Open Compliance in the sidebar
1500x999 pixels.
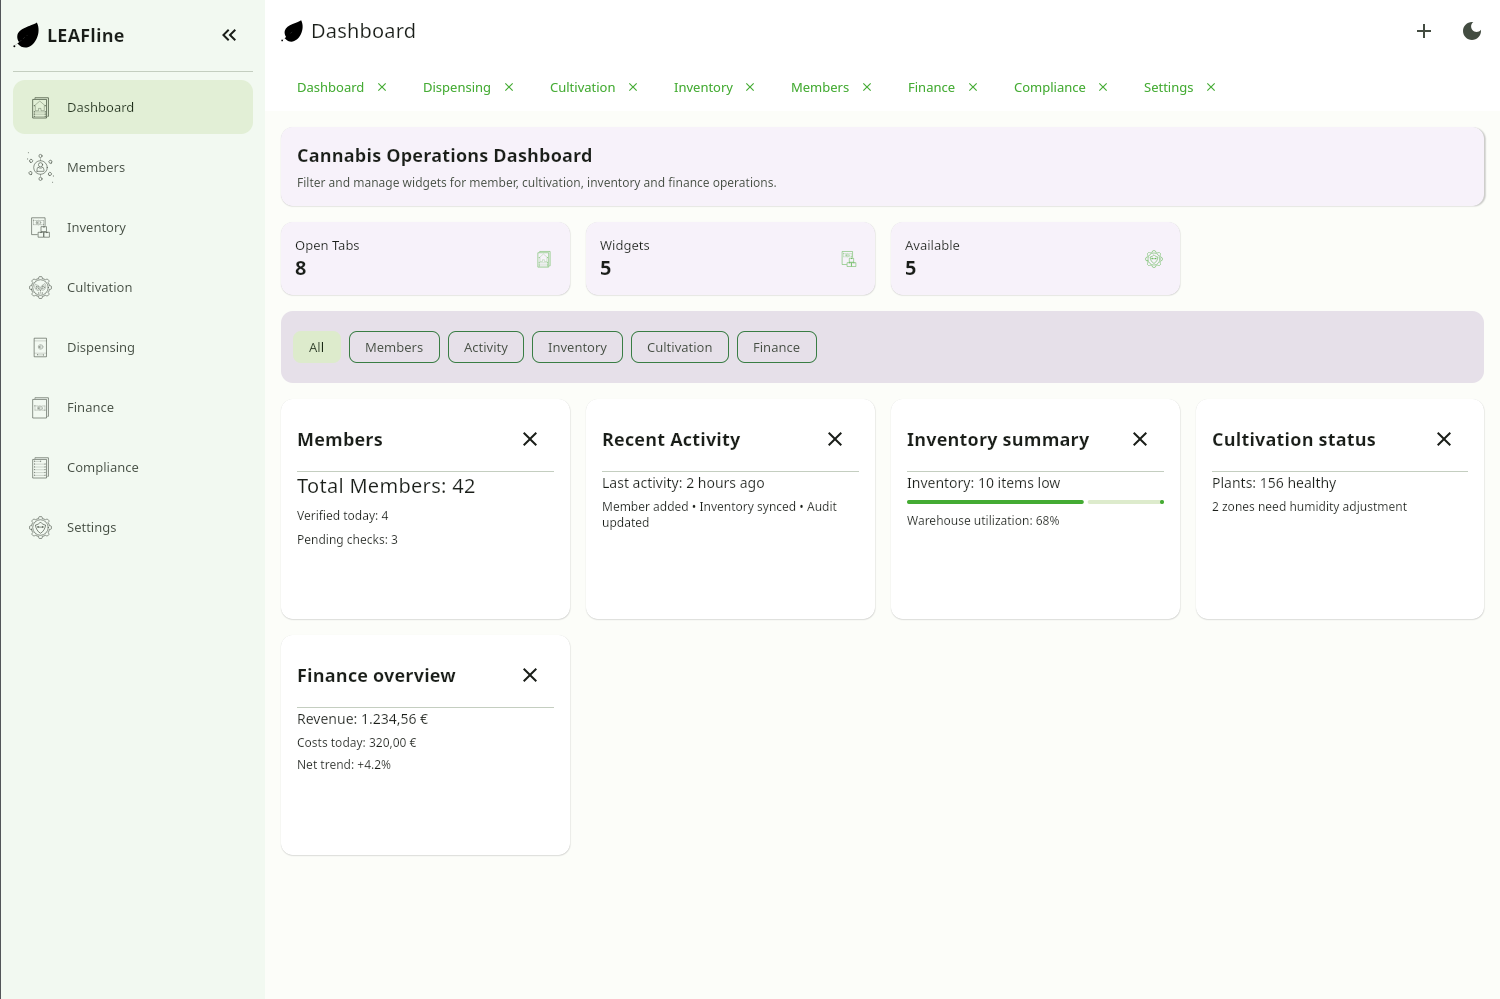tap(102, 467)
